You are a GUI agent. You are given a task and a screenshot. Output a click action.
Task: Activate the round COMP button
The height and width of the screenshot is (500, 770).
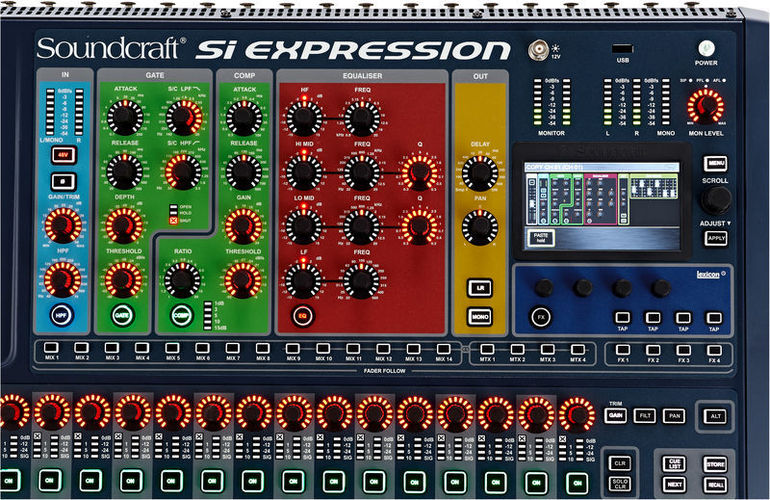tap(181, 315)
